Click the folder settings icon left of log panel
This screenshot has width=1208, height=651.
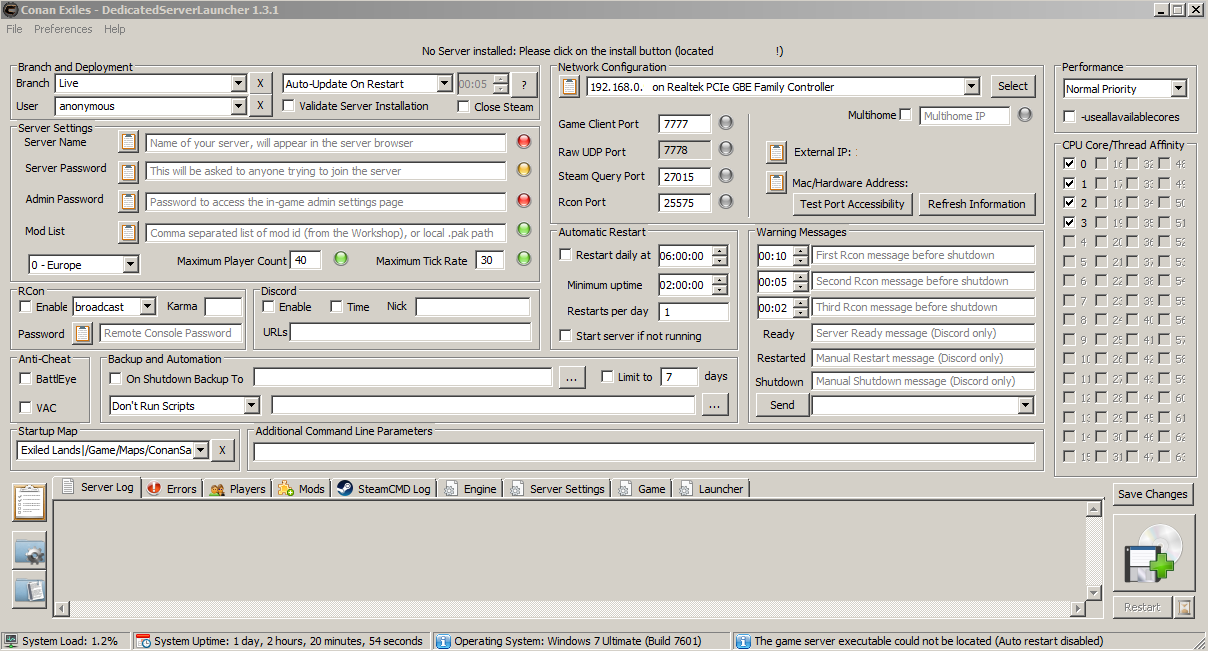tap(30, 551)
